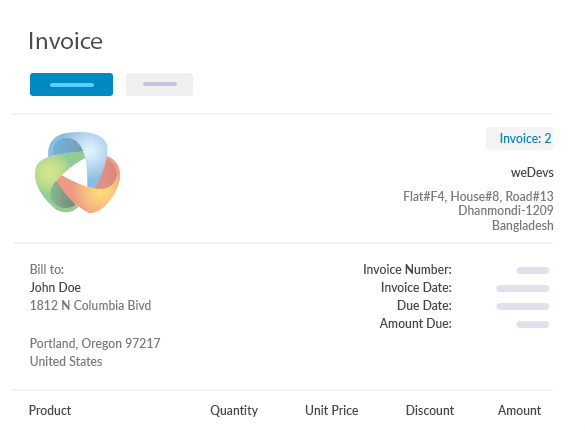The width and height of the screenshot is (585, 436).
Task: Click the Due Date value placeholder
Action: pyautogui.click(x=523, y=306)
